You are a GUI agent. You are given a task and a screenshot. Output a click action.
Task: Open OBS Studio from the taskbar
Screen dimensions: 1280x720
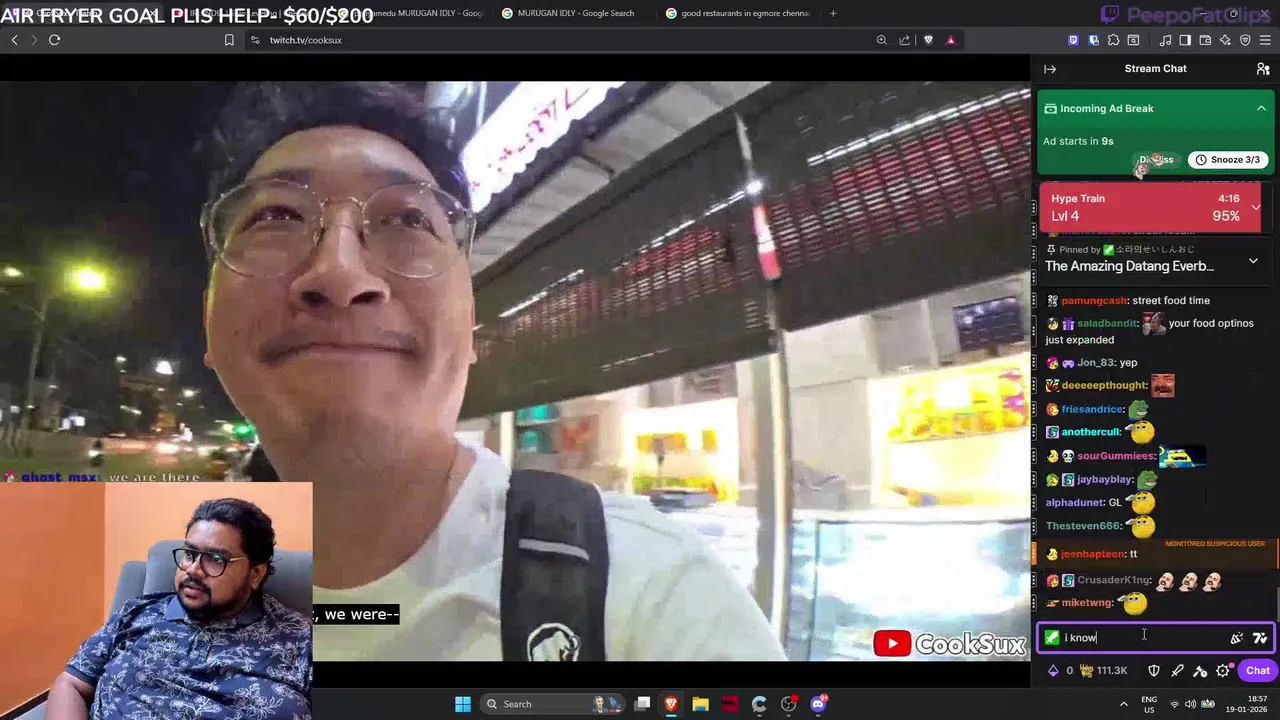point(789,704)
